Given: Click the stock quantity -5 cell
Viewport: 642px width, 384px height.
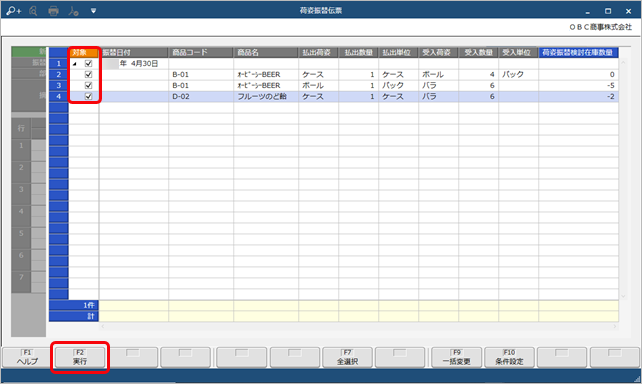Looking at the screenshot, I should (x=579, y=86).
